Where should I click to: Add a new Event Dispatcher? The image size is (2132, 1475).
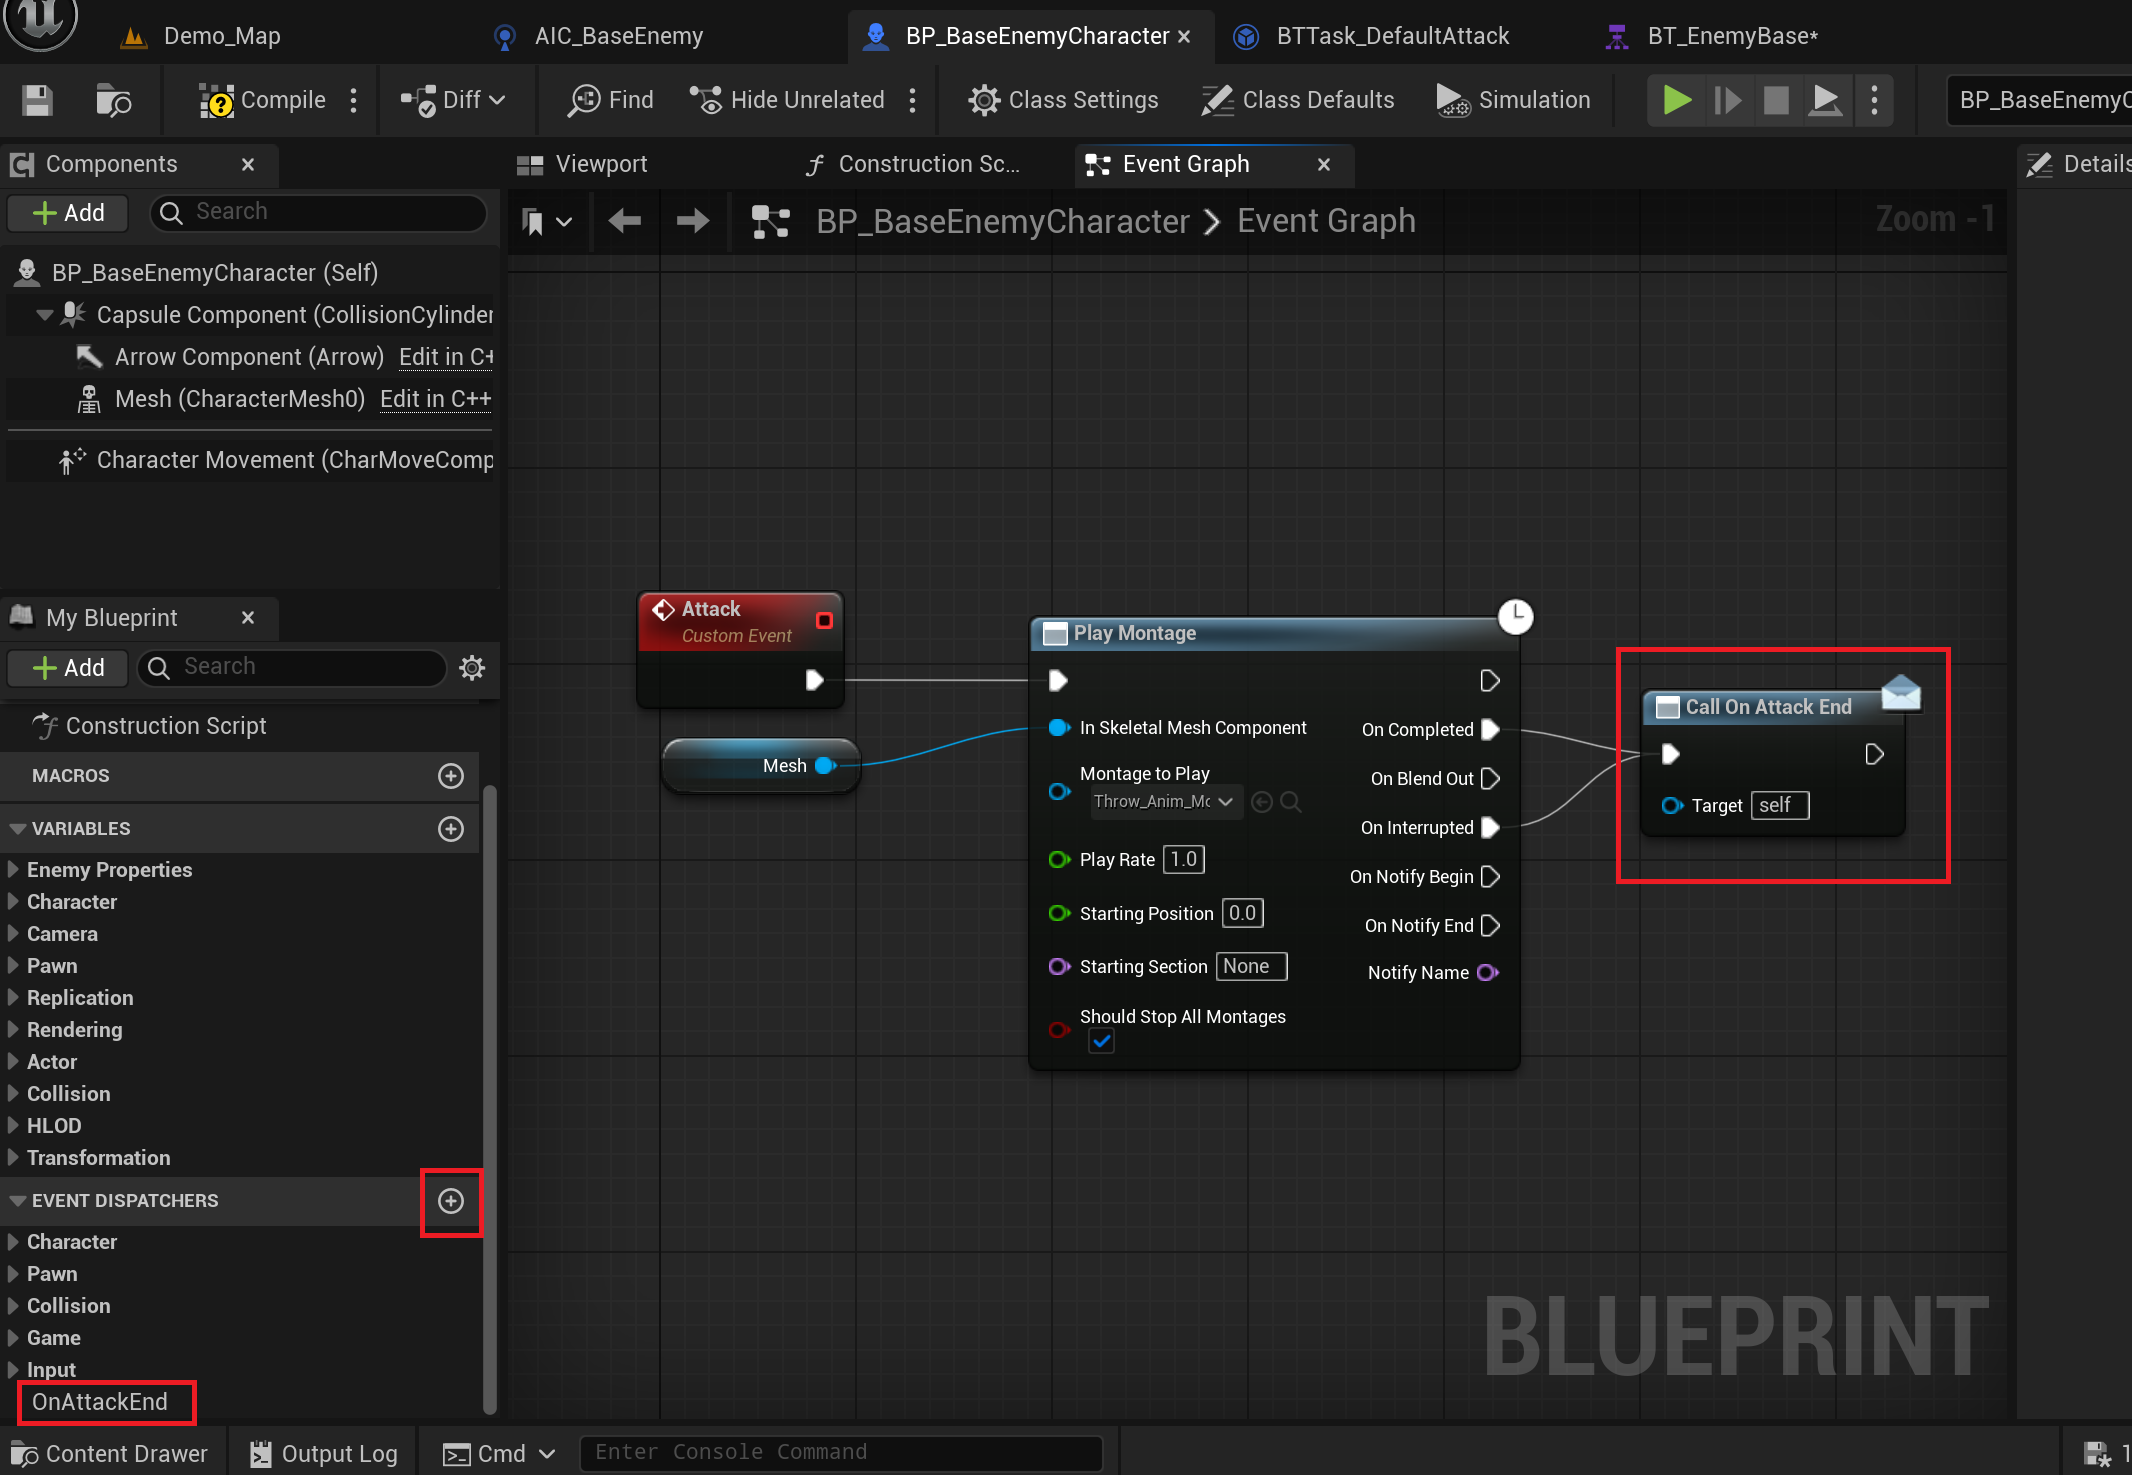pyautogui.click(x=451, y=1201)
